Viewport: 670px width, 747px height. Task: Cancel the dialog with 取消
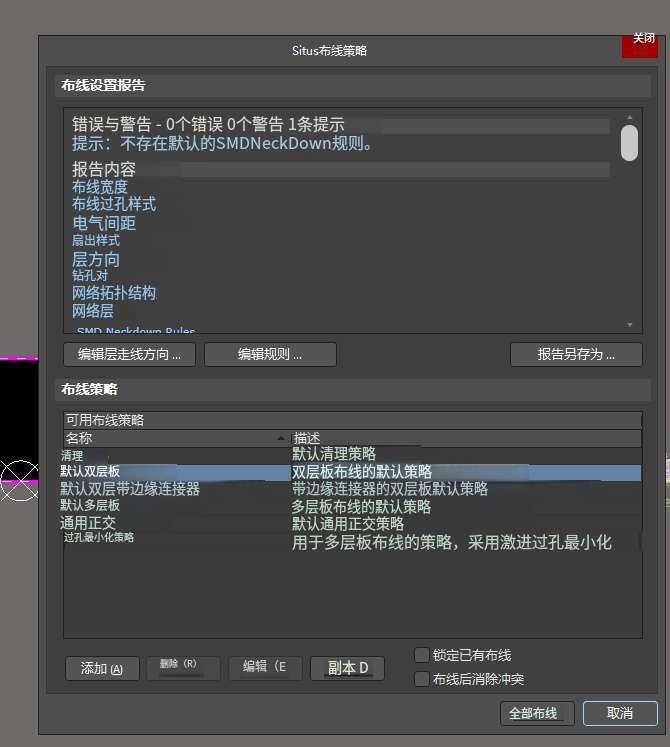[620, 713]
